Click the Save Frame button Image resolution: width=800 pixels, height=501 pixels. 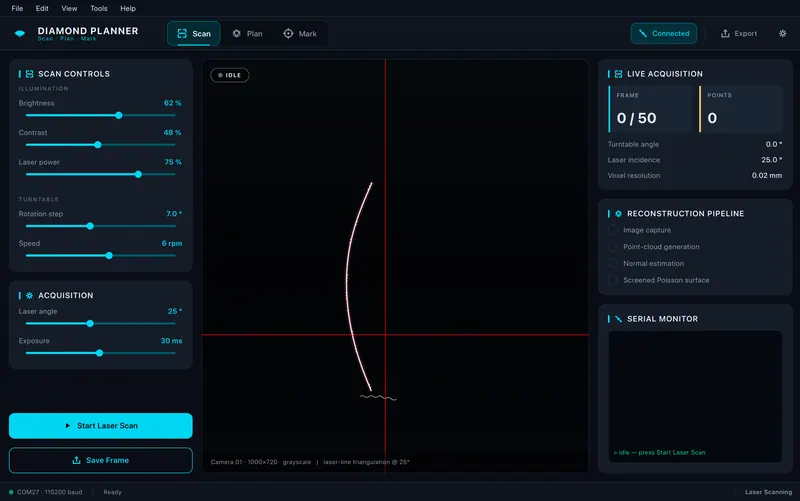[x=101, y=460]
